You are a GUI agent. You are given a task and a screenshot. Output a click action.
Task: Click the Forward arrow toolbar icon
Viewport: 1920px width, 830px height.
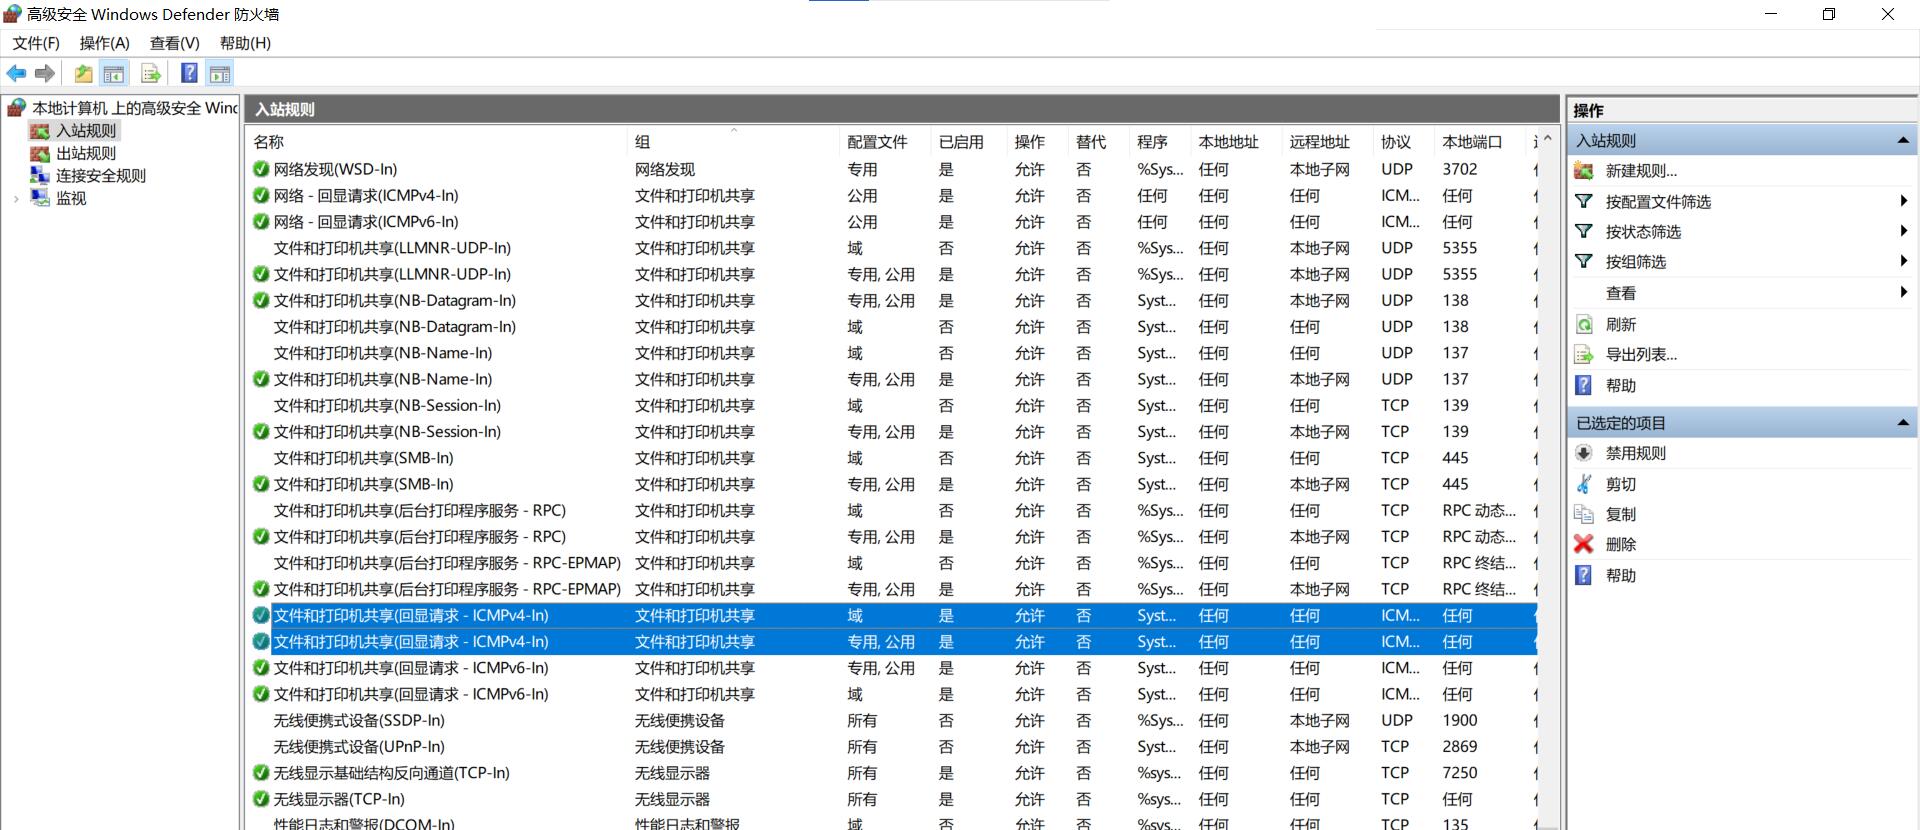pos(45,73)
